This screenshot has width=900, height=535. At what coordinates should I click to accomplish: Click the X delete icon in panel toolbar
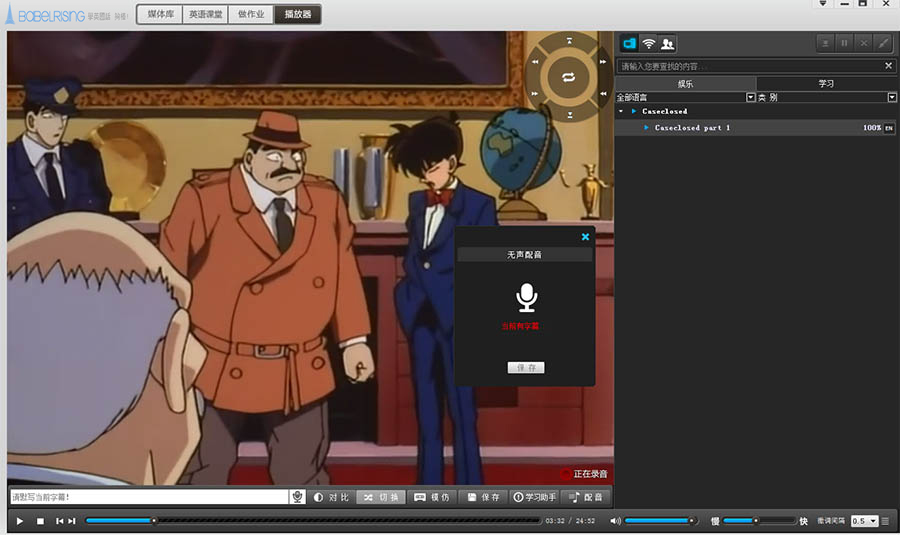tap(864, 43)
